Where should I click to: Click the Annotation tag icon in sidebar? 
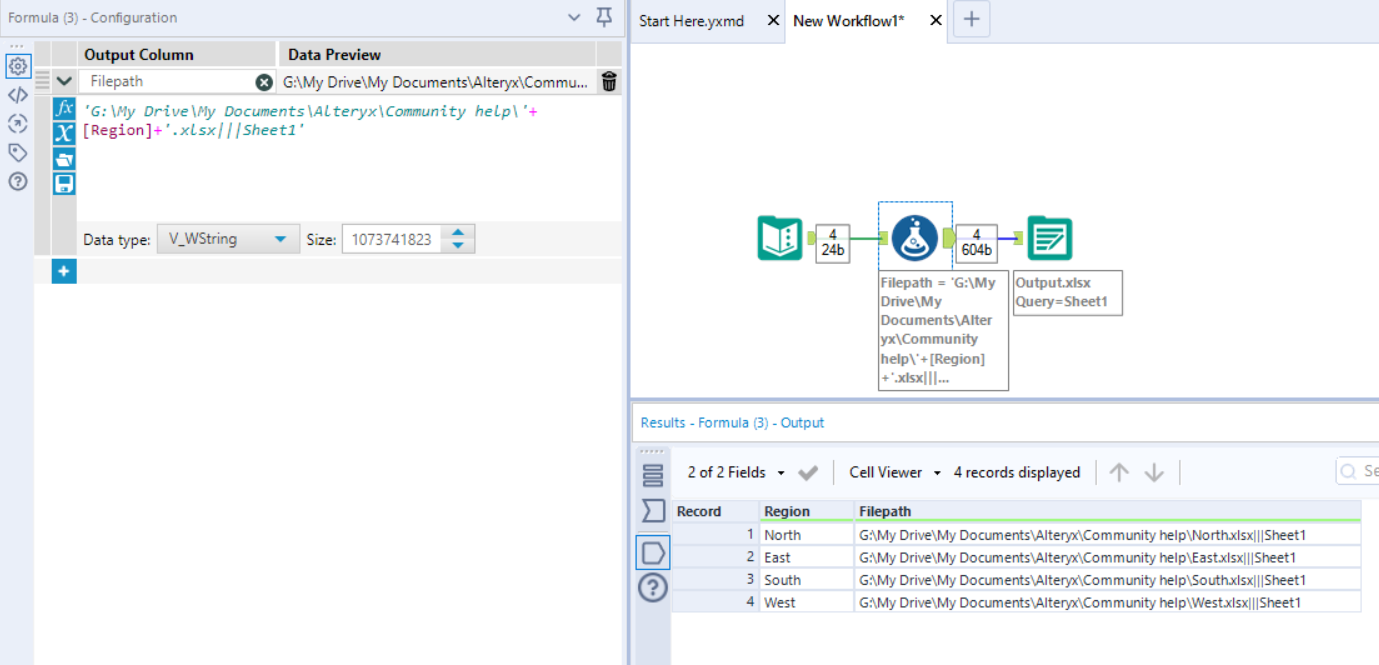pyautogui.click(x=17, y=153)
